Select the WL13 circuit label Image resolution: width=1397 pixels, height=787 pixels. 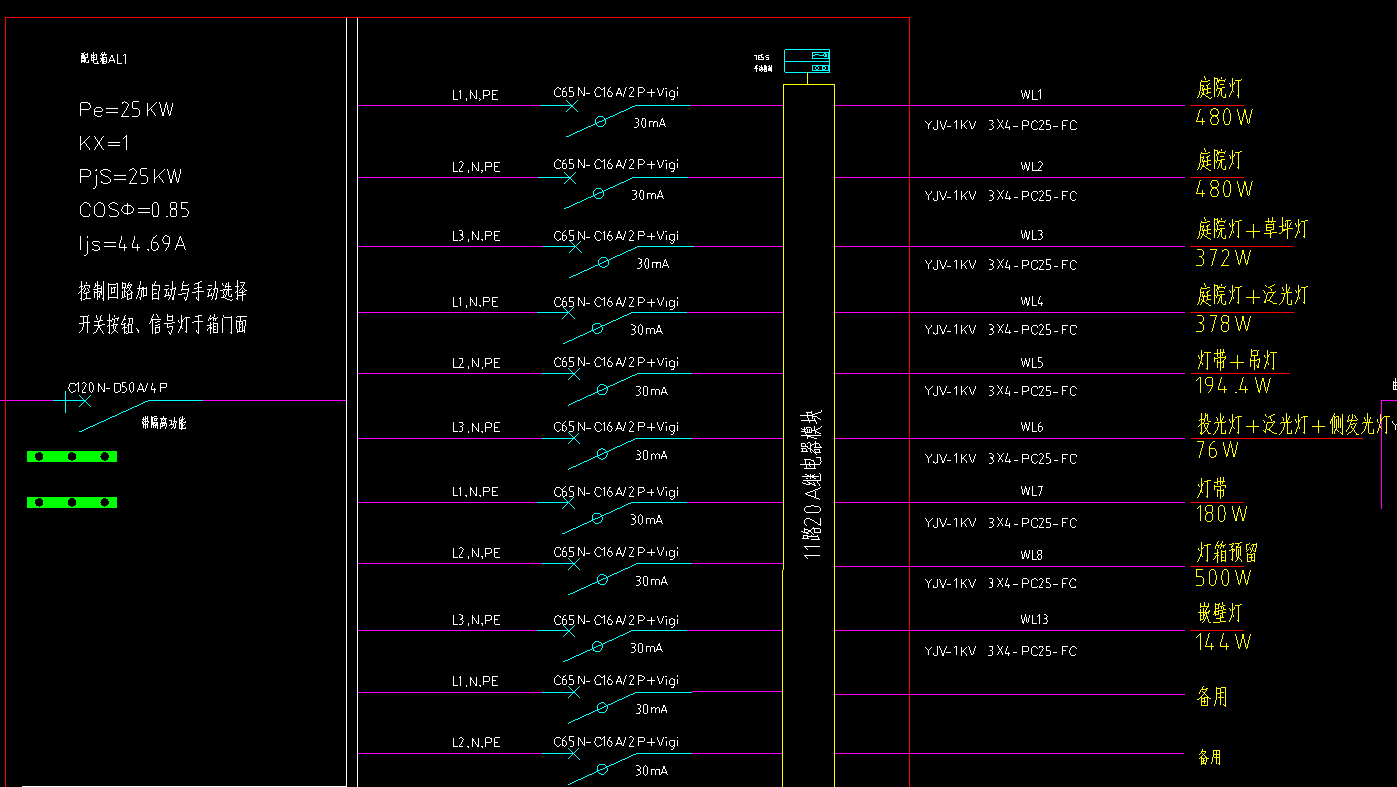tap(1034, 619)
